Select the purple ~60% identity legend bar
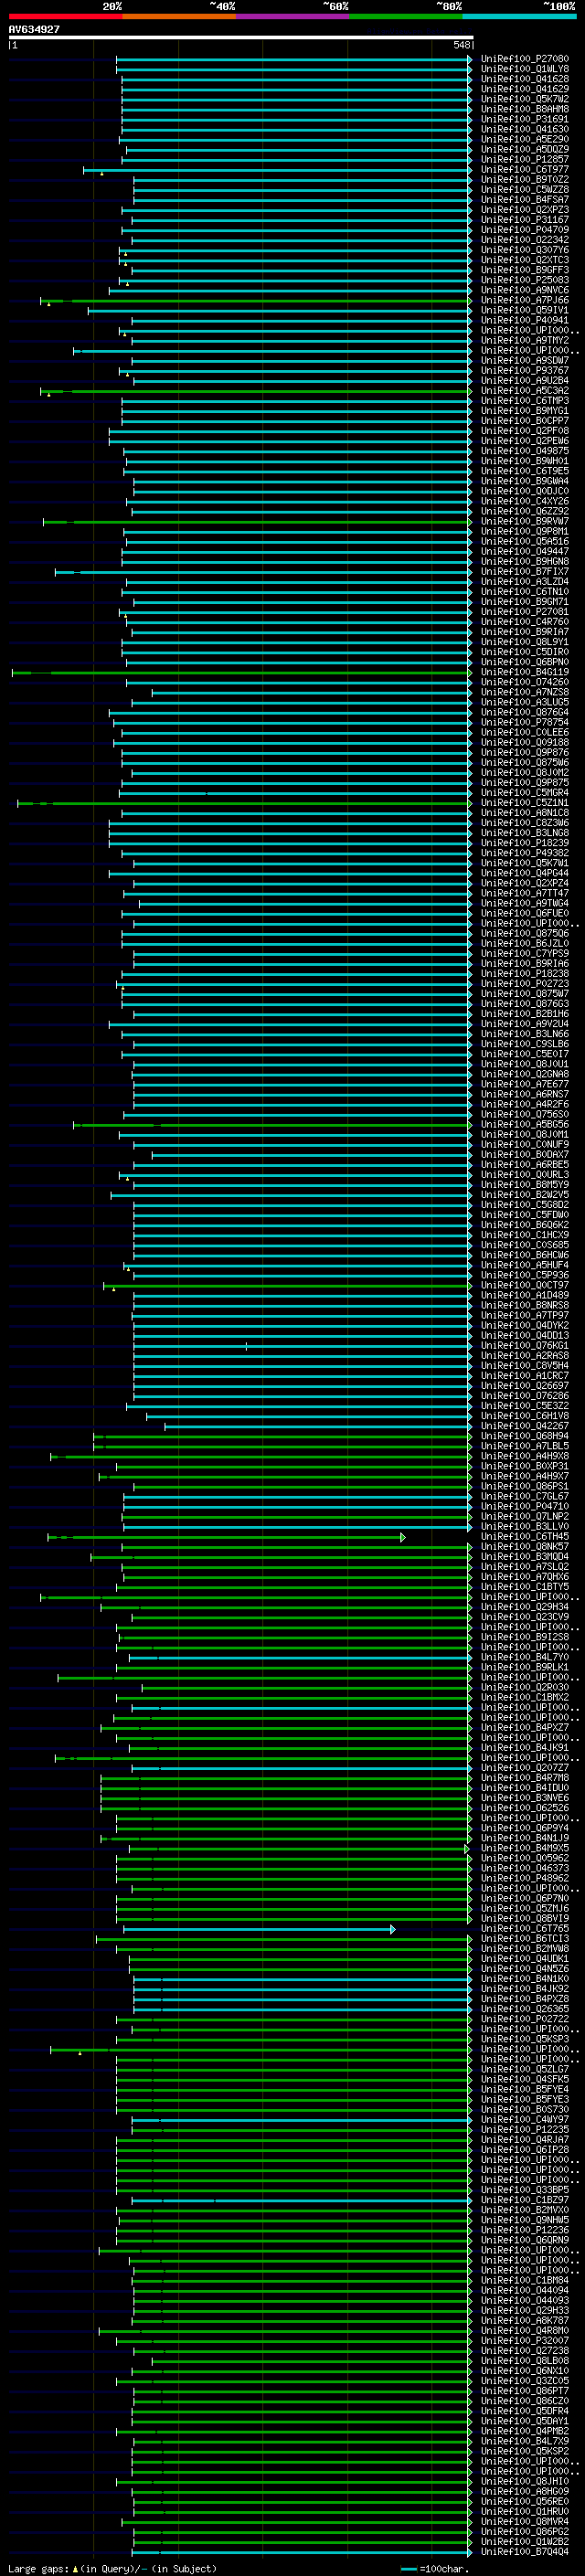 (292, 16)
